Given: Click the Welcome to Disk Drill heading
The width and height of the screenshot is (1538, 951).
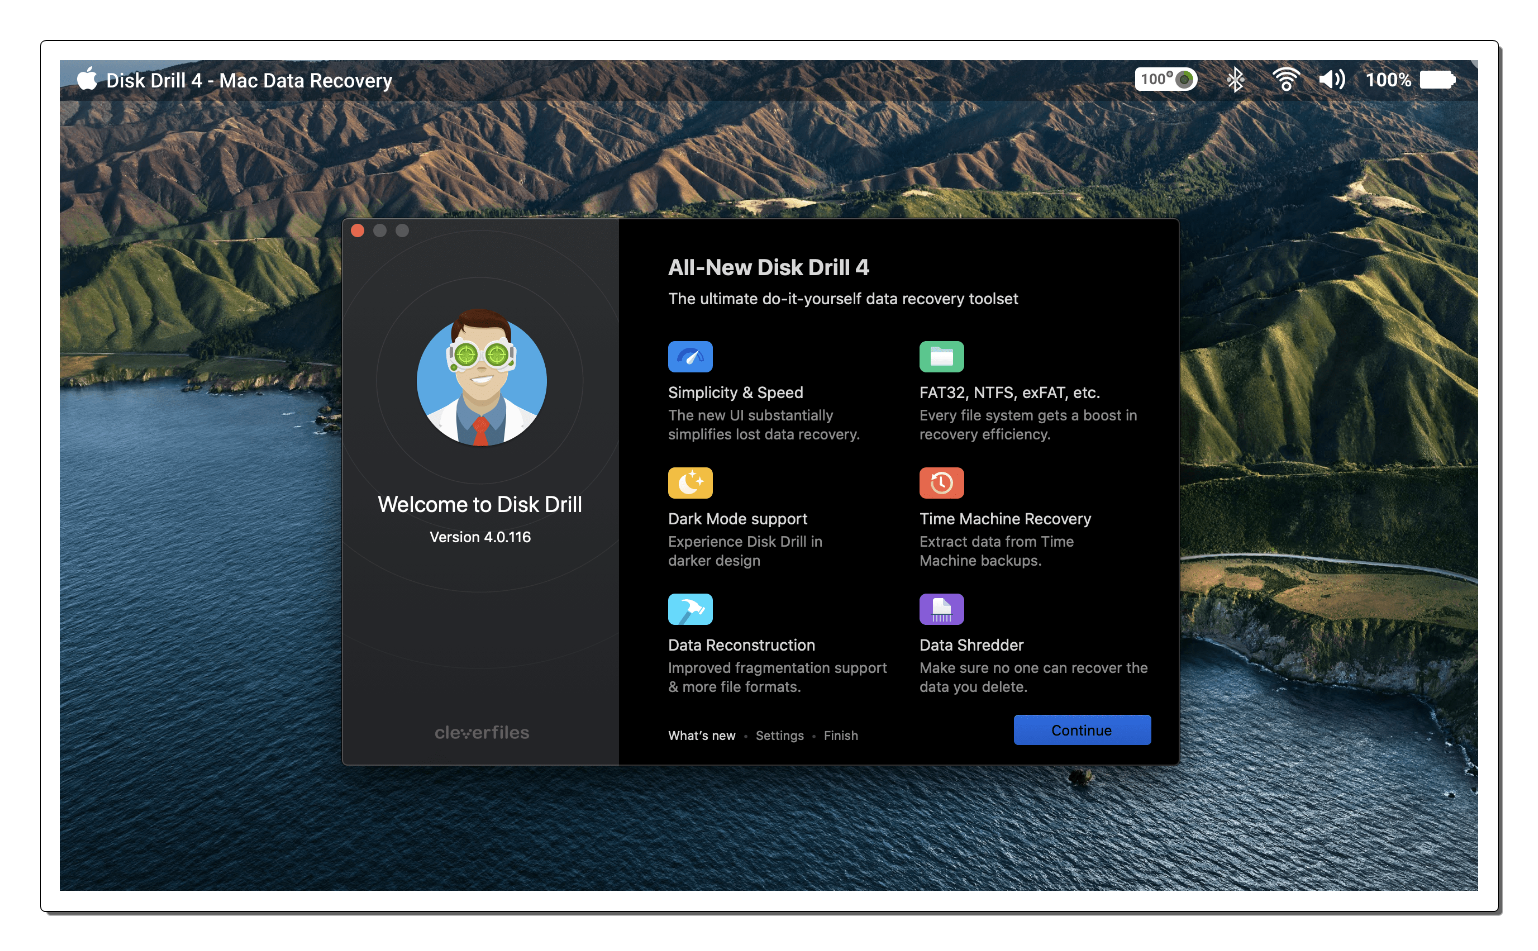Looking at the screenshot, I should tap(480, 505).
